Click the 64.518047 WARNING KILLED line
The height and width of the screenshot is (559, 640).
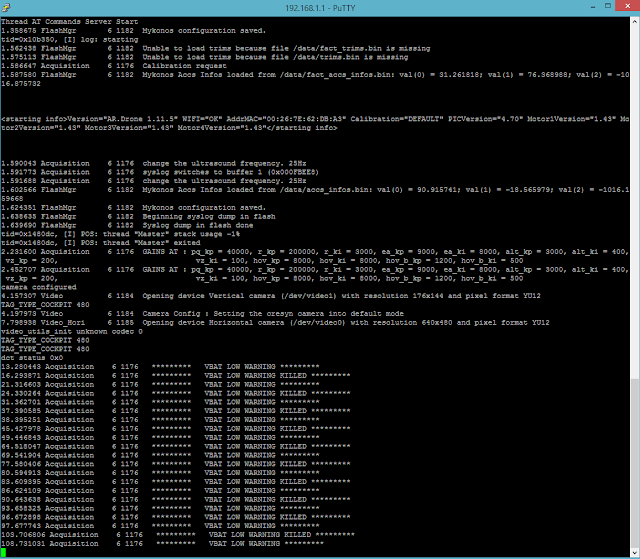click(176, 447)
